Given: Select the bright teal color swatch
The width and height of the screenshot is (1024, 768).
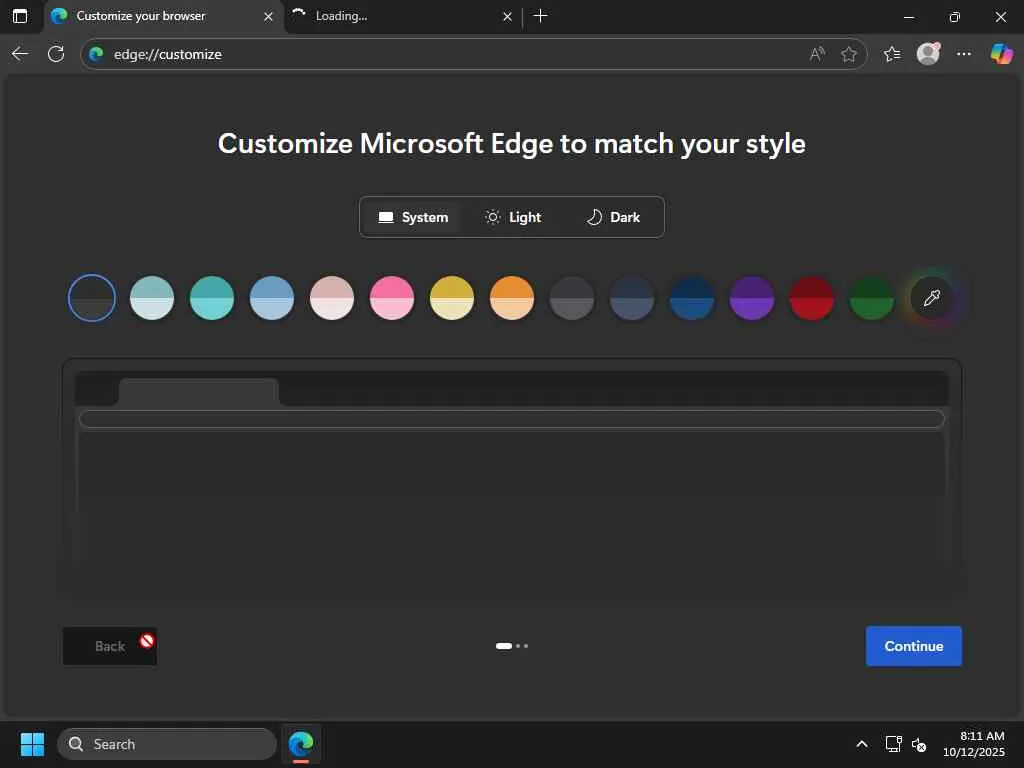Looking at the screenshot, I should point(212,298).
